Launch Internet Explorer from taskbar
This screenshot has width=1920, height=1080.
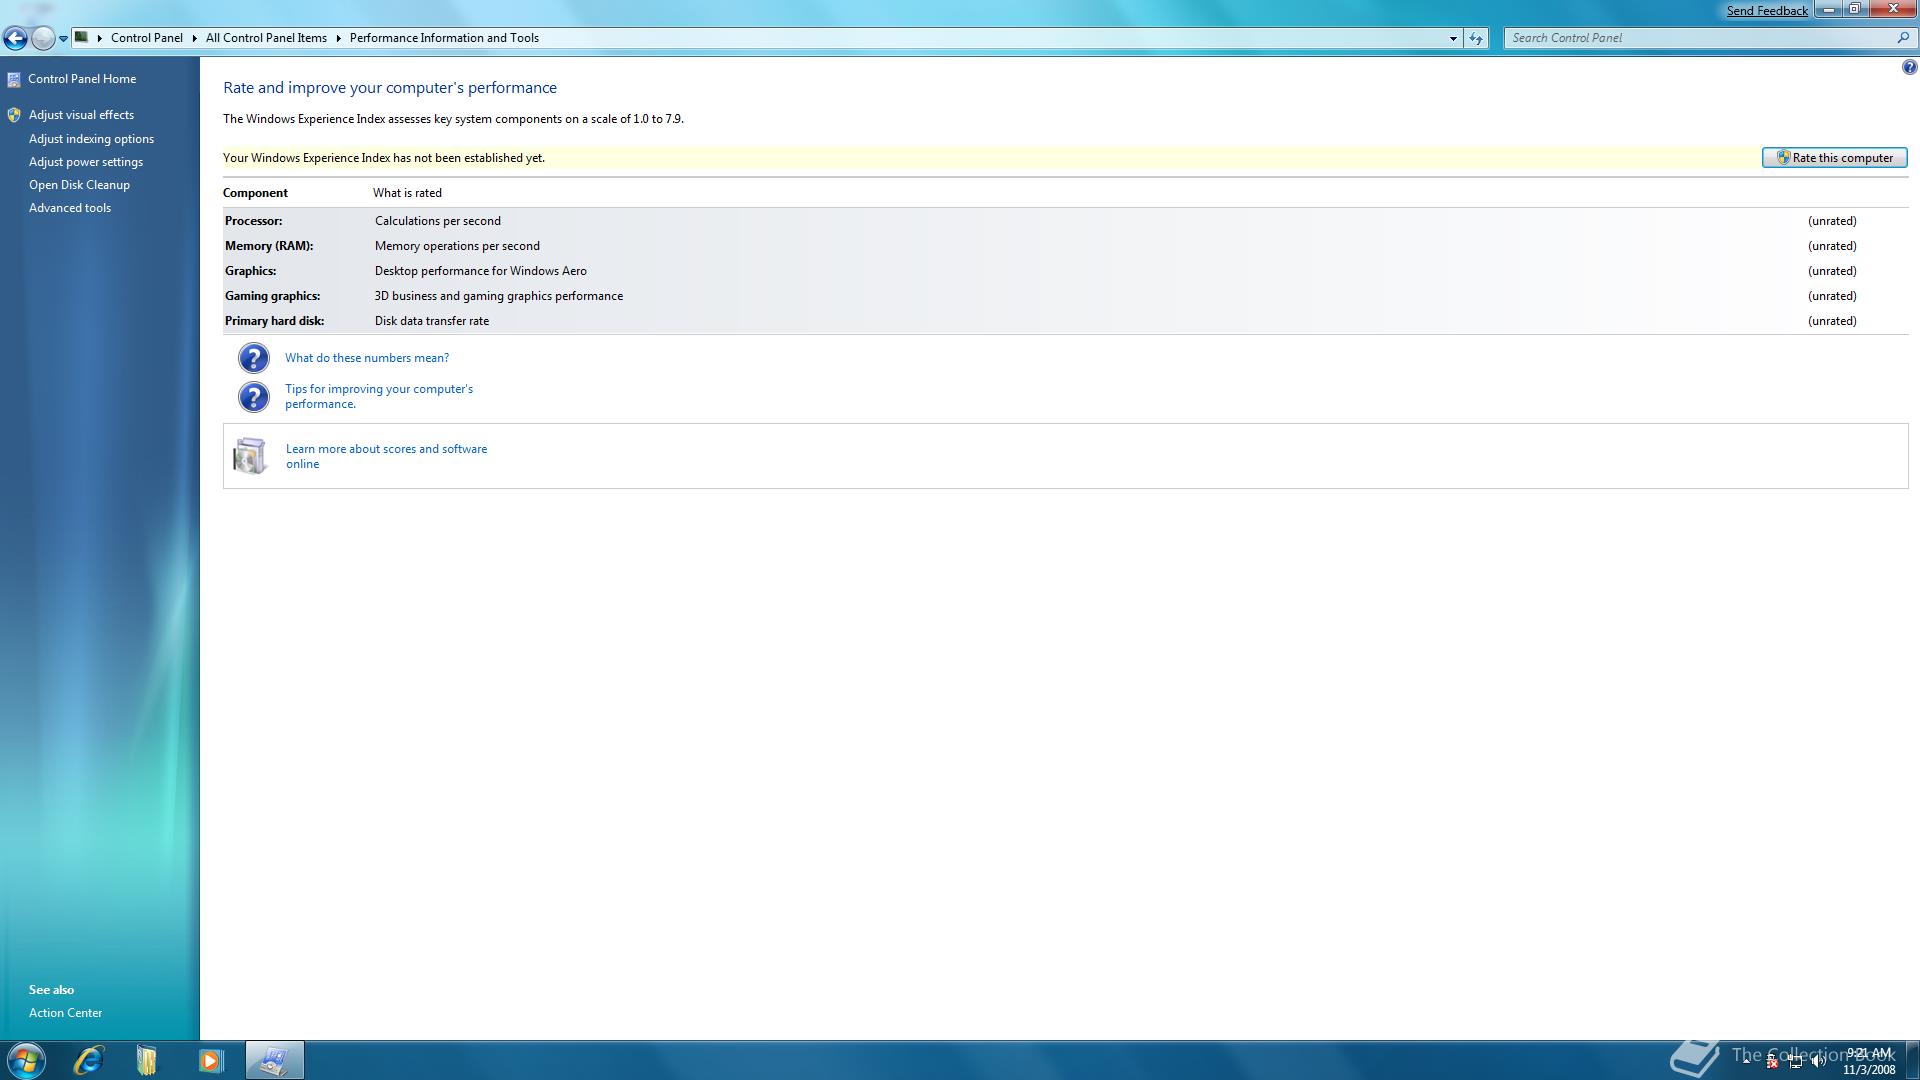point(88,1060)
